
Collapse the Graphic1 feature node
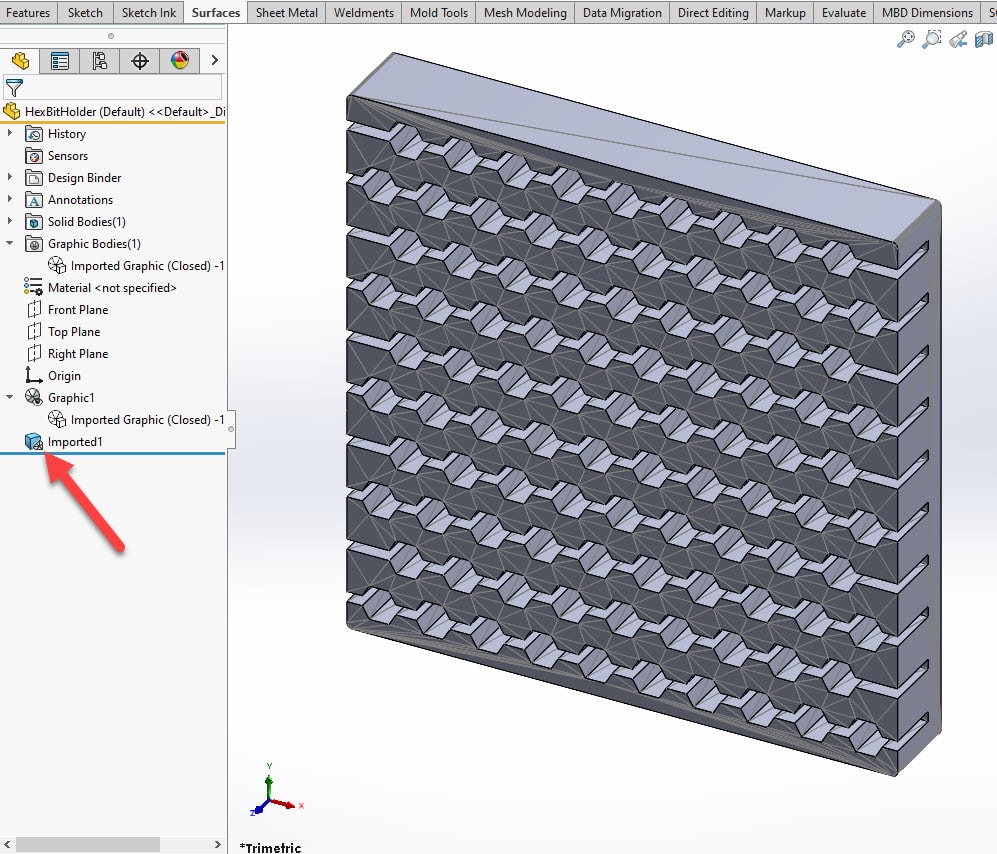pyautogui.click(x=10, y=397)
